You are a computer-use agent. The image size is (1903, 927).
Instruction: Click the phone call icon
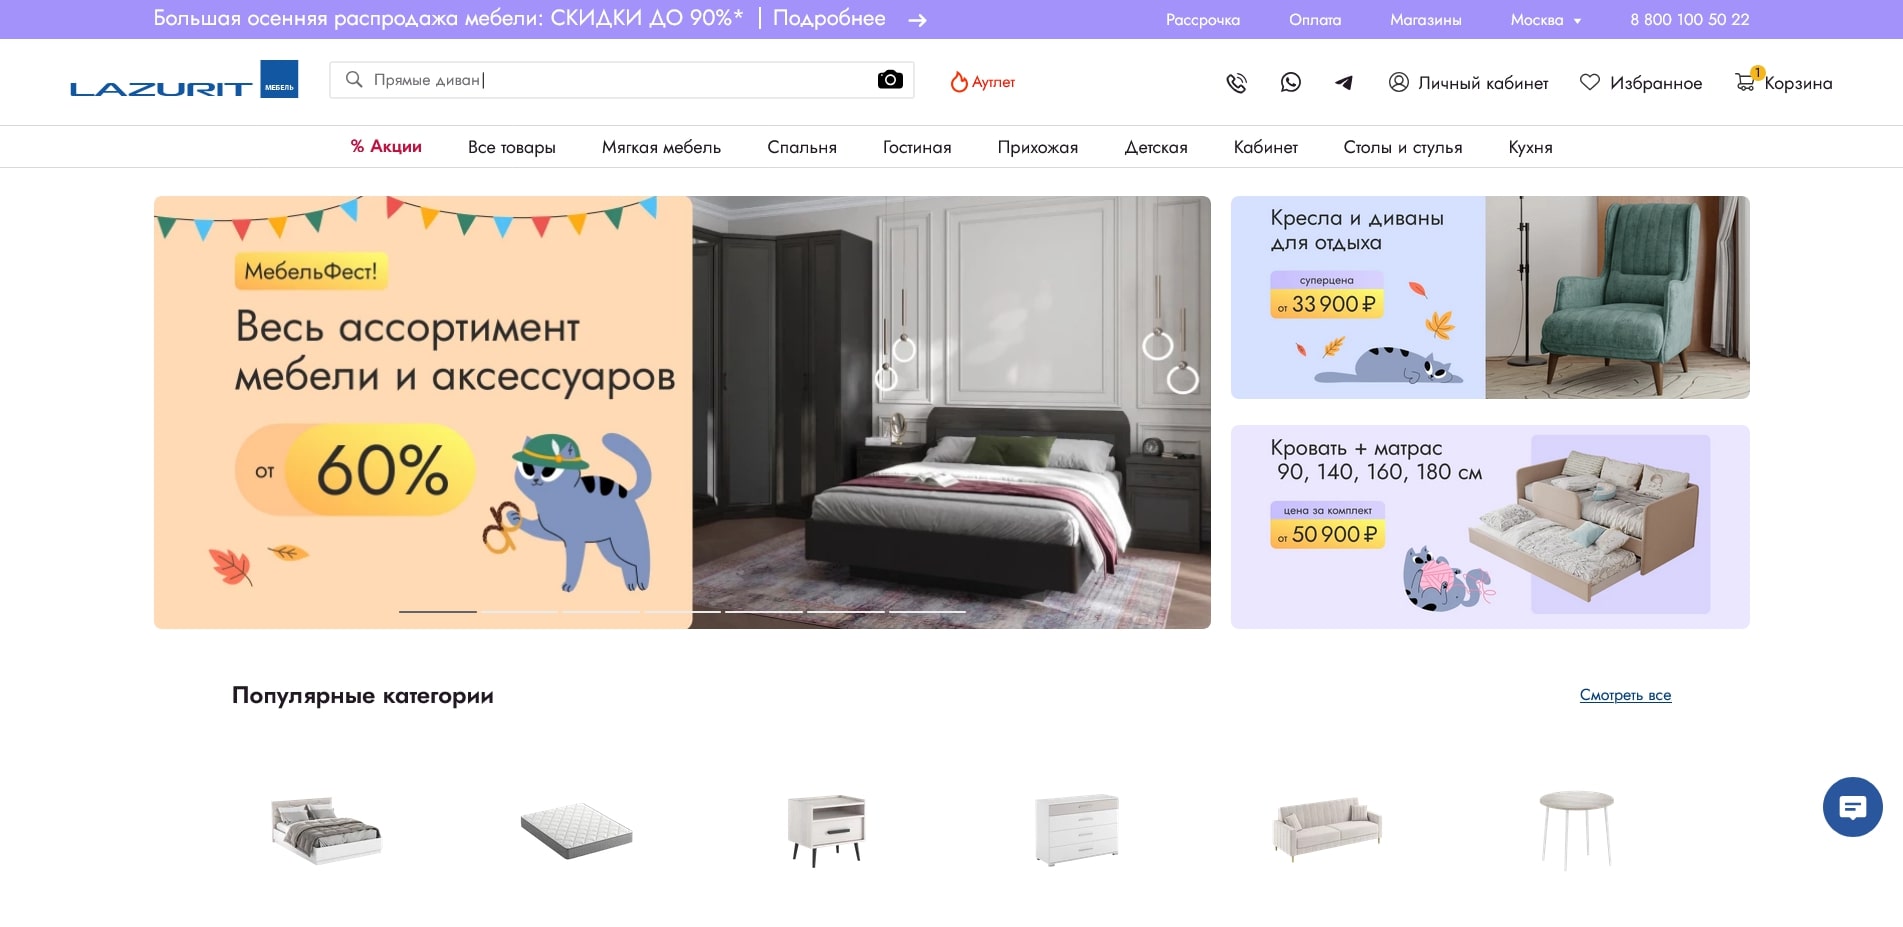click(x=1236, y=83)
